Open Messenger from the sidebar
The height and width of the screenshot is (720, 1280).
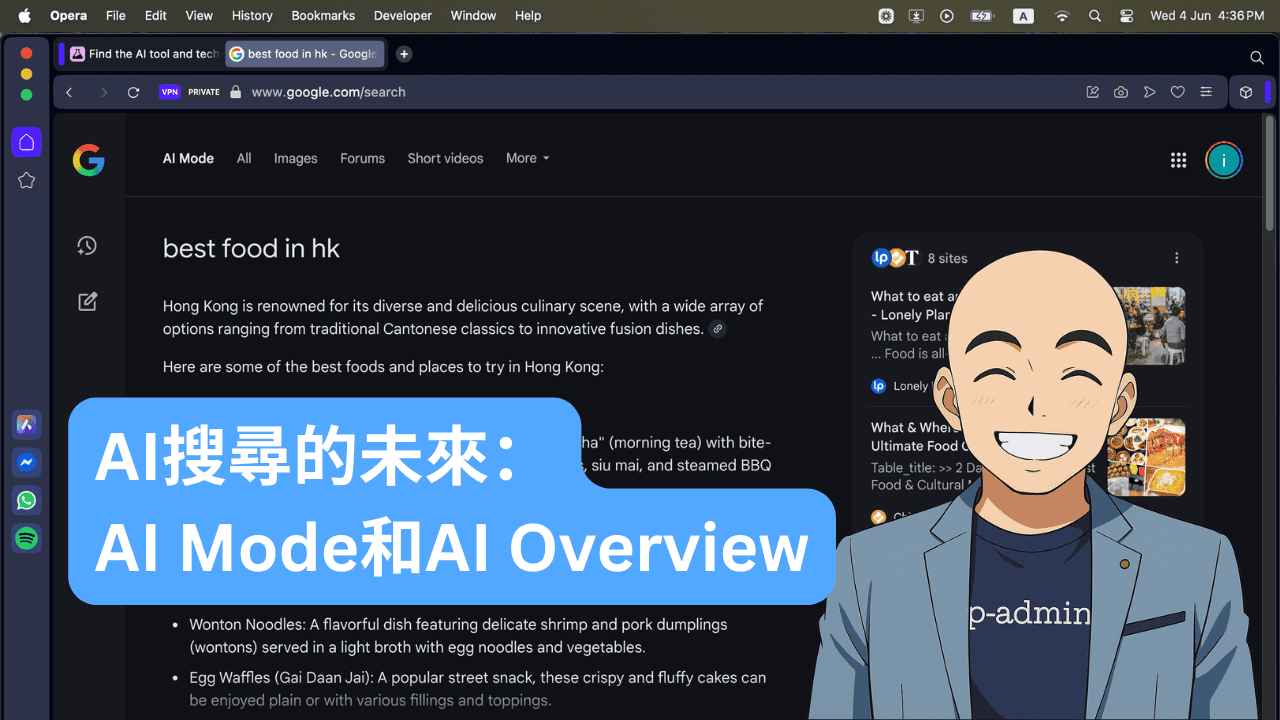click(x=26, y=462)
